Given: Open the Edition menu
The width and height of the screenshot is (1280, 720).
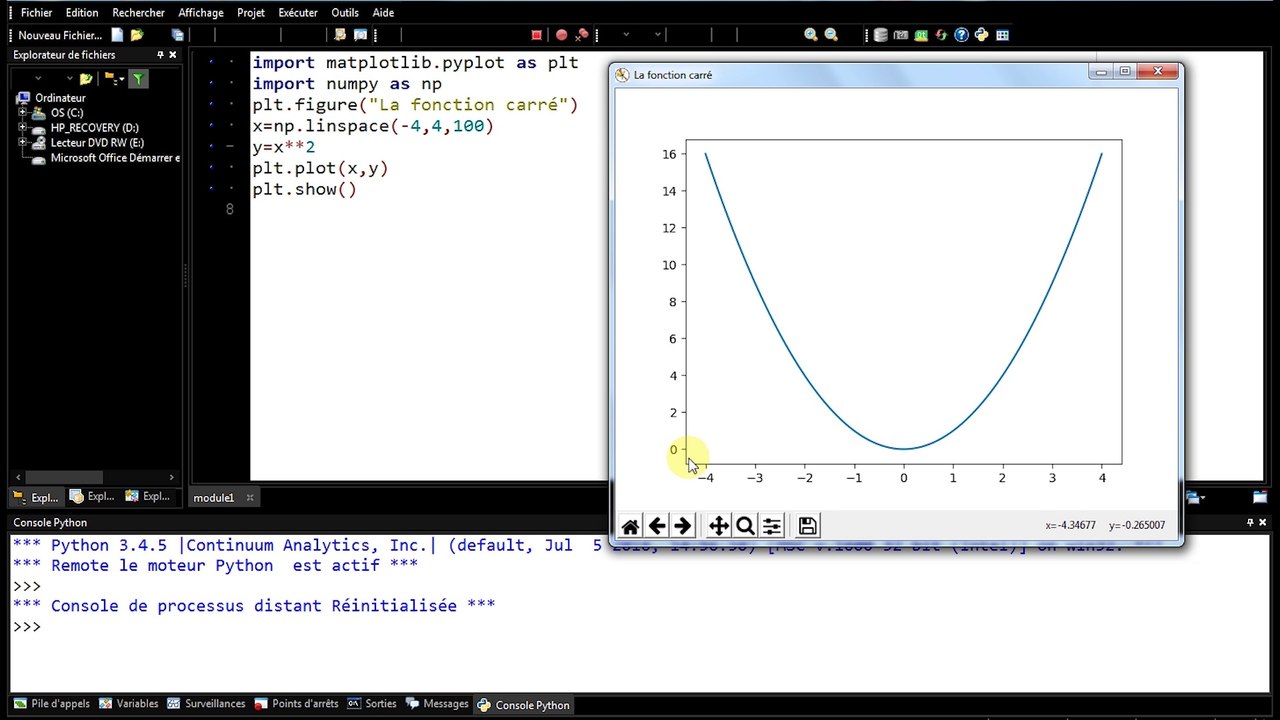Looking at the screenshot, I should pyautogui.click(x=82, y=13).
